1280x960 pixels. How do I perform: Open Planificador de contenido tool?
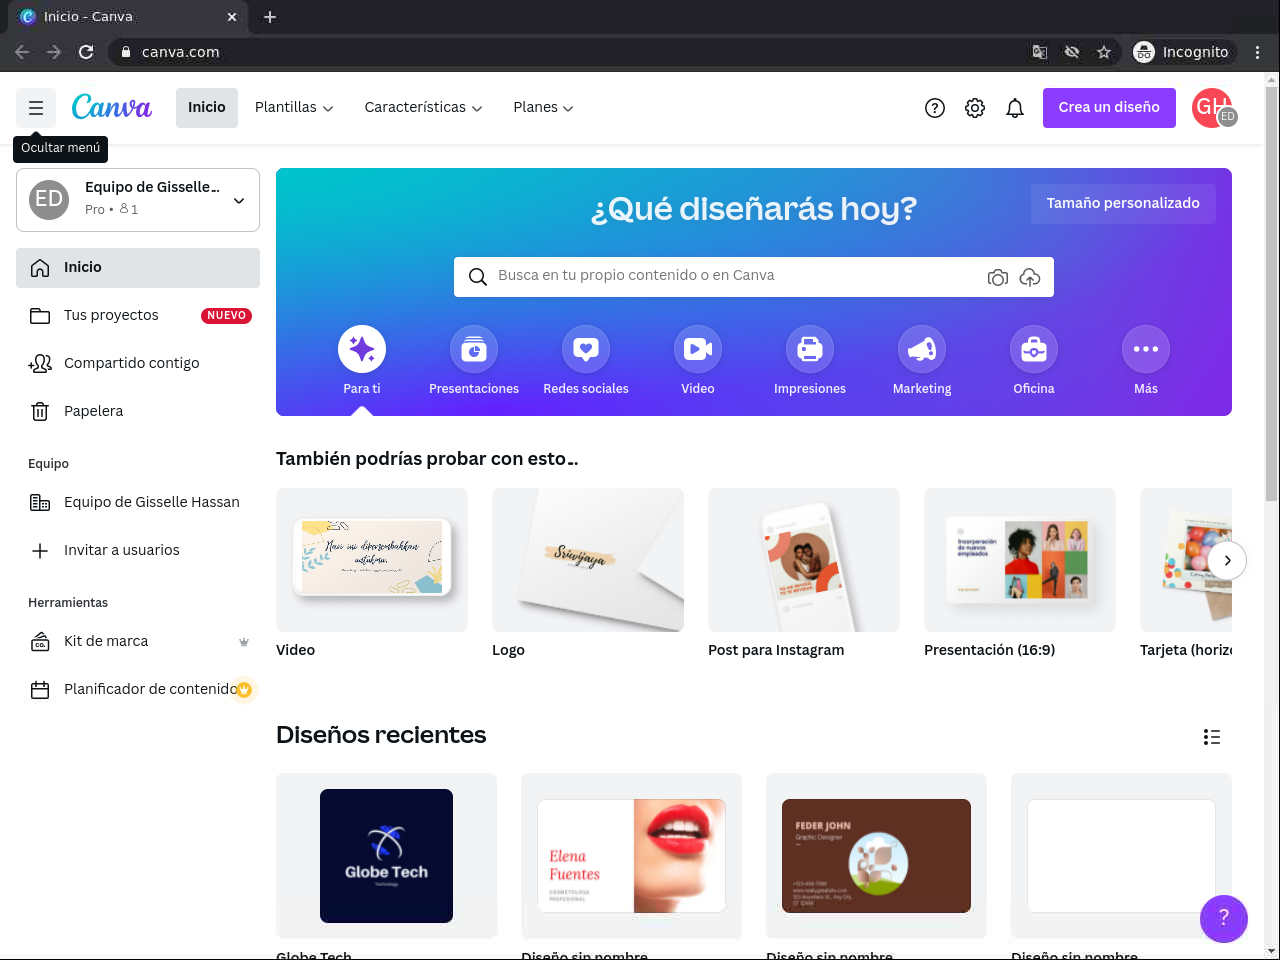pos(138,690)
